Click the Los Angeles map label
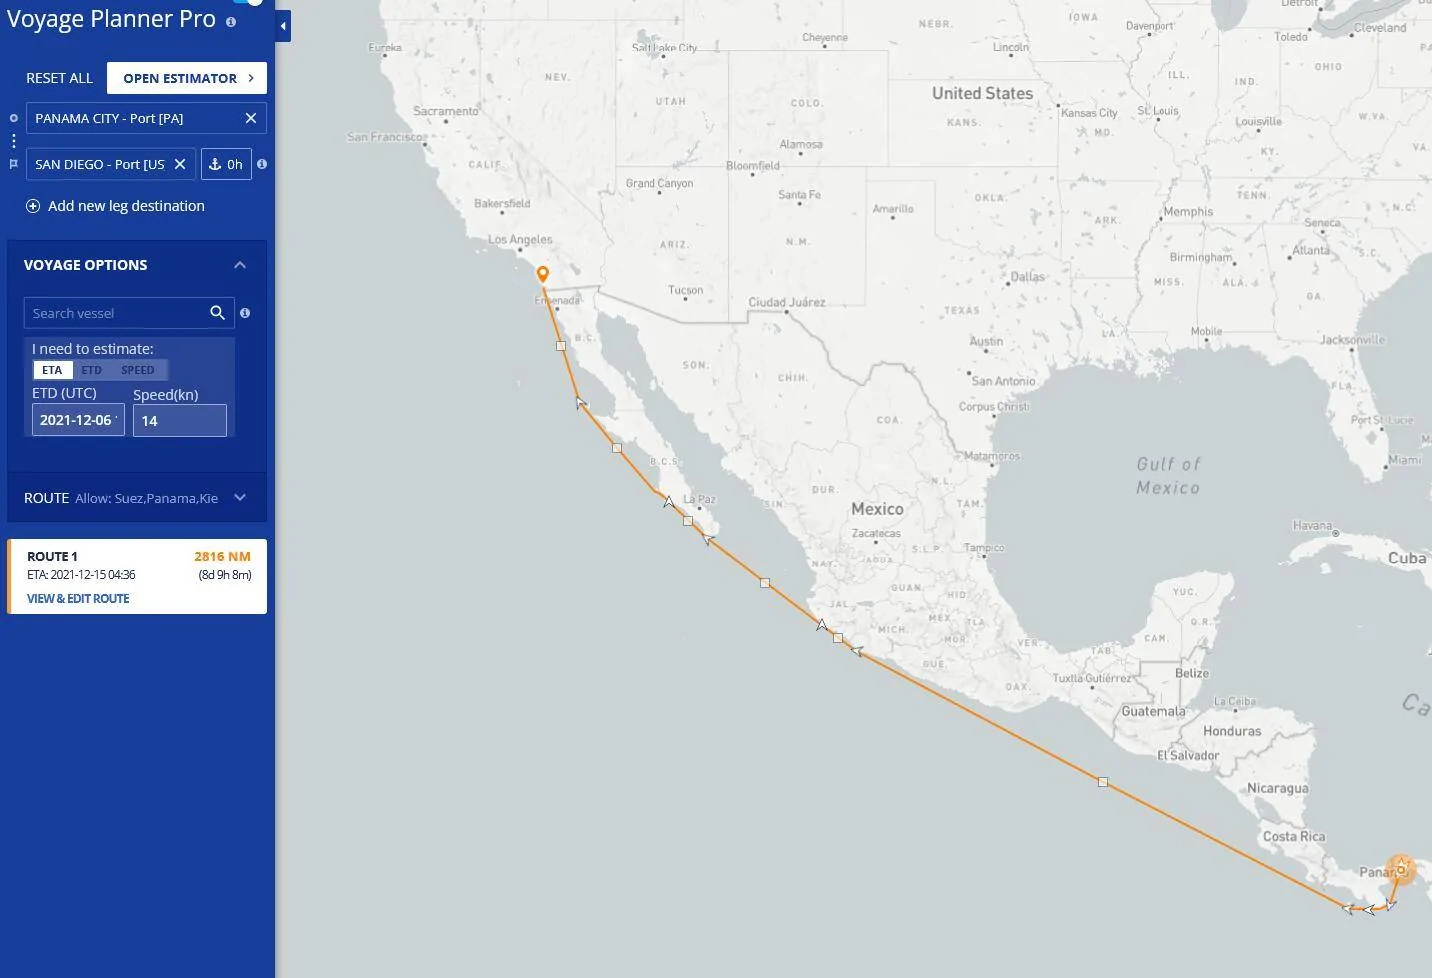The width and height of the screenshot is (1432, 978). (x=520, y=239)
